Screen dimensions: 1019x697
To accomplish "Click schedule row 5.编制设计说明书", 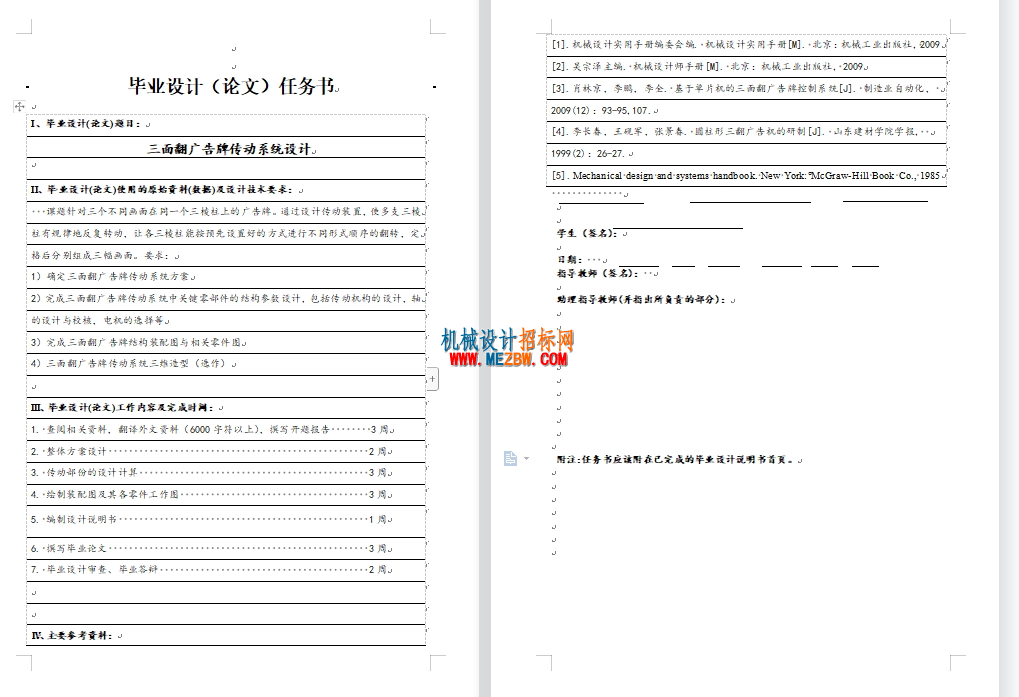I will [x=226, y=520].
